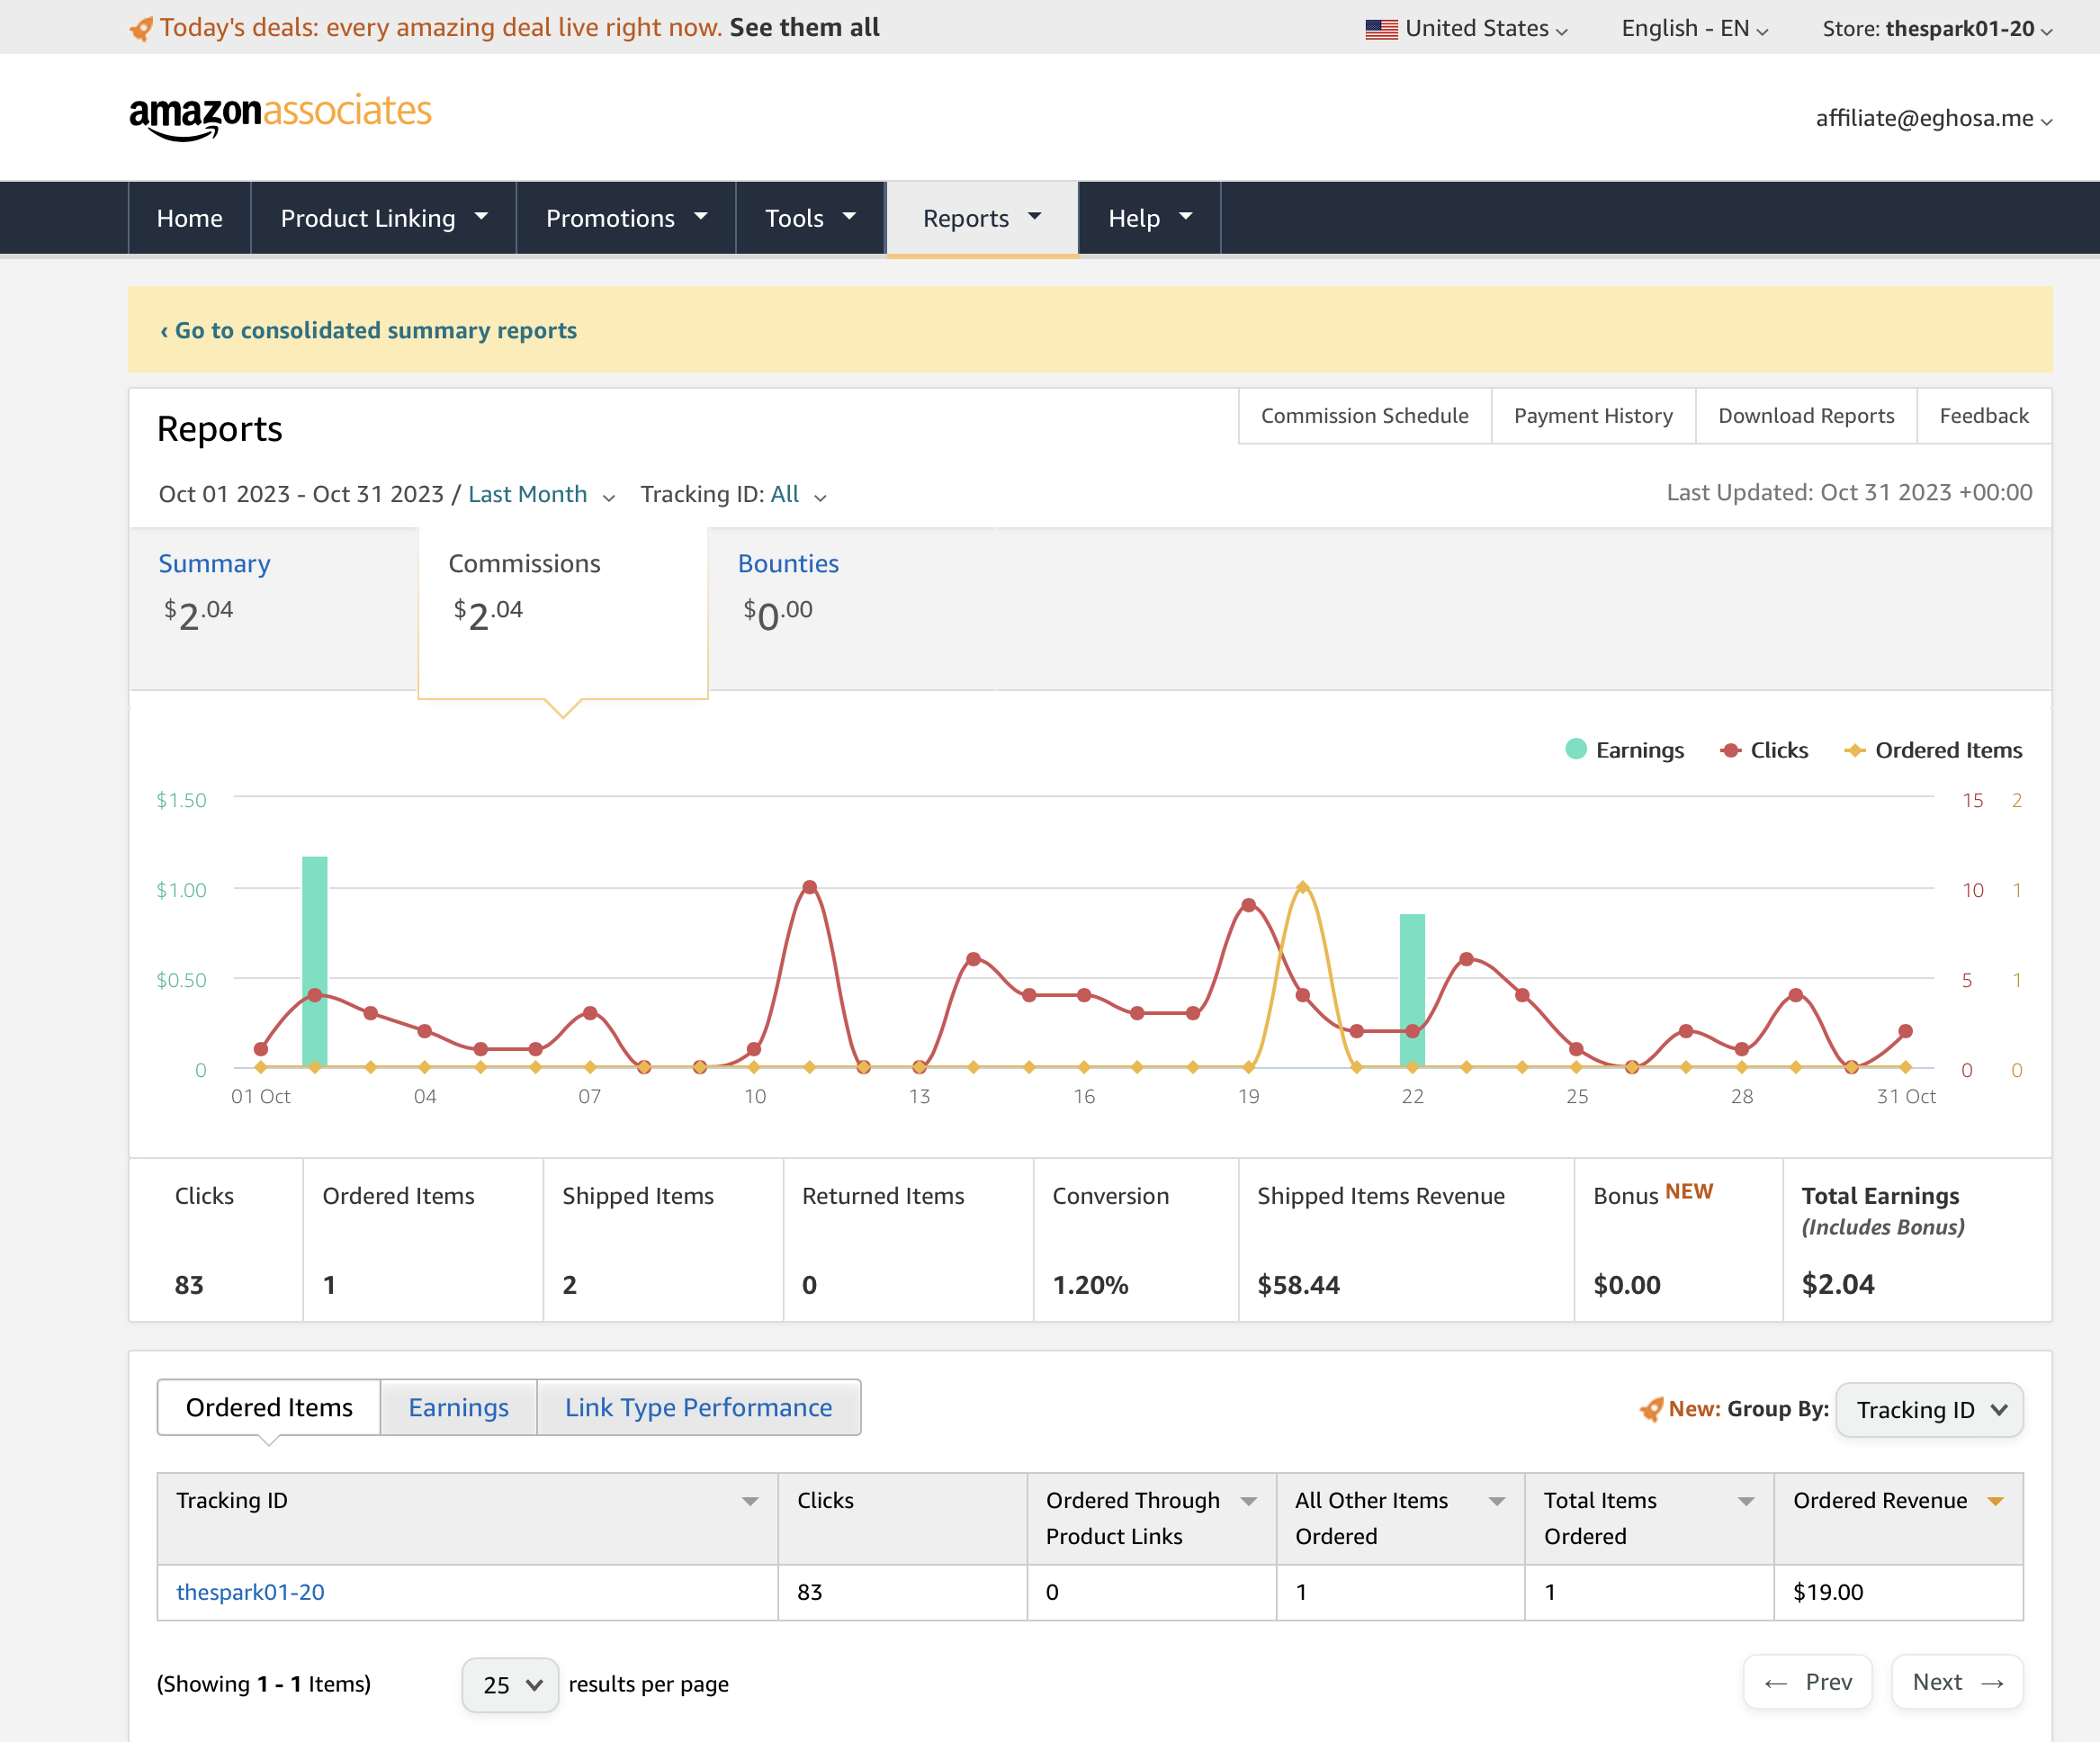Open the Group By Tracking ID select
The image size is (2100, 1742).
click(1929, 1409)
